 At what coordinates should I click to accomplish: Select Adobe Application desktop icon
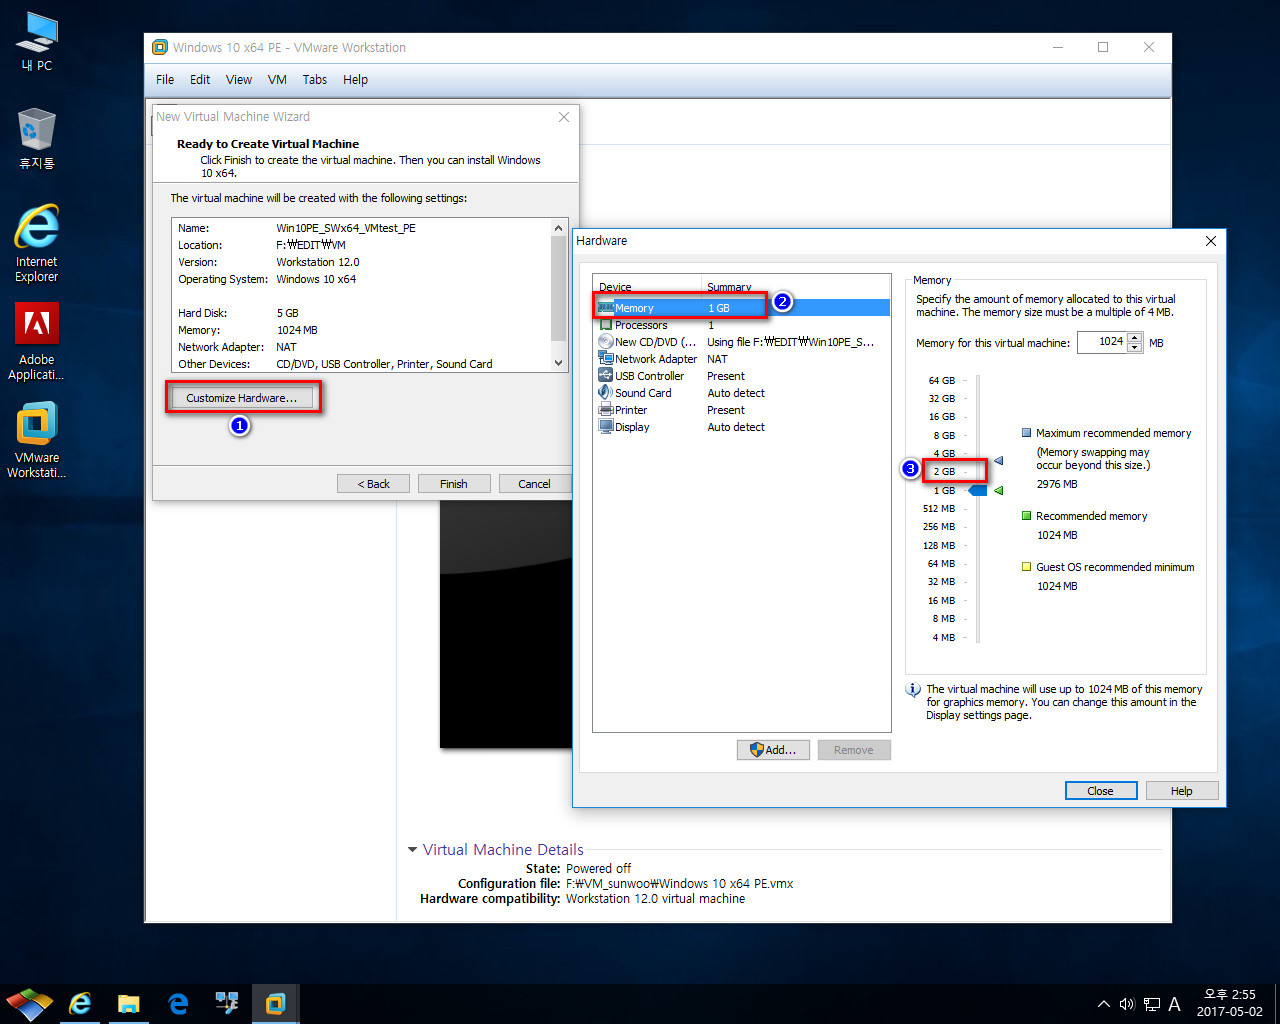tap(37, 342)
